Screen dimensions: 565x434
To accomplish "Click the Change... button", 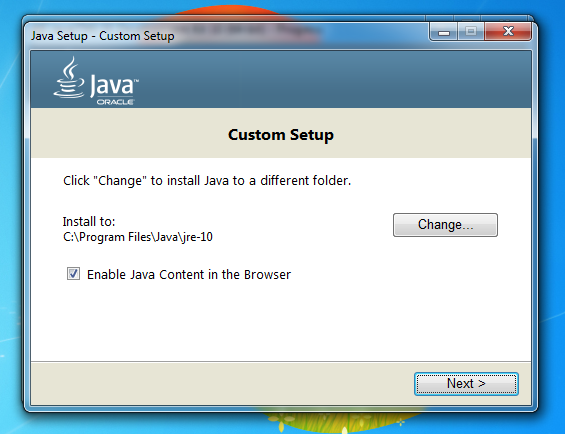I will coord(445,225).
